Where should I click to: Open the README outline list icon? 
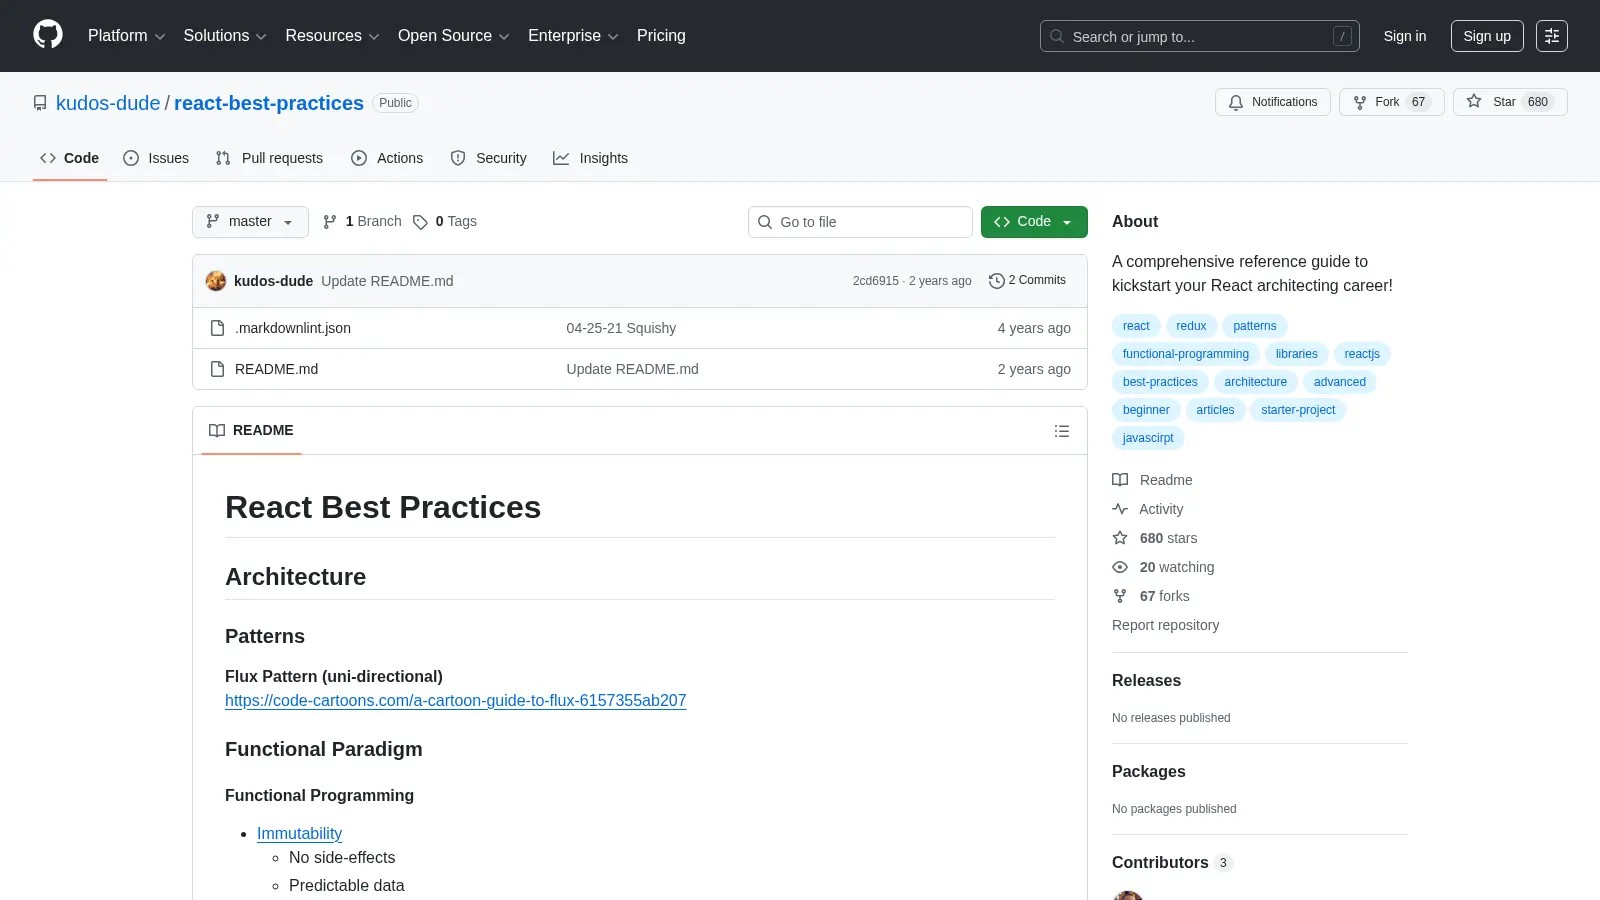tap(1062, 431)
